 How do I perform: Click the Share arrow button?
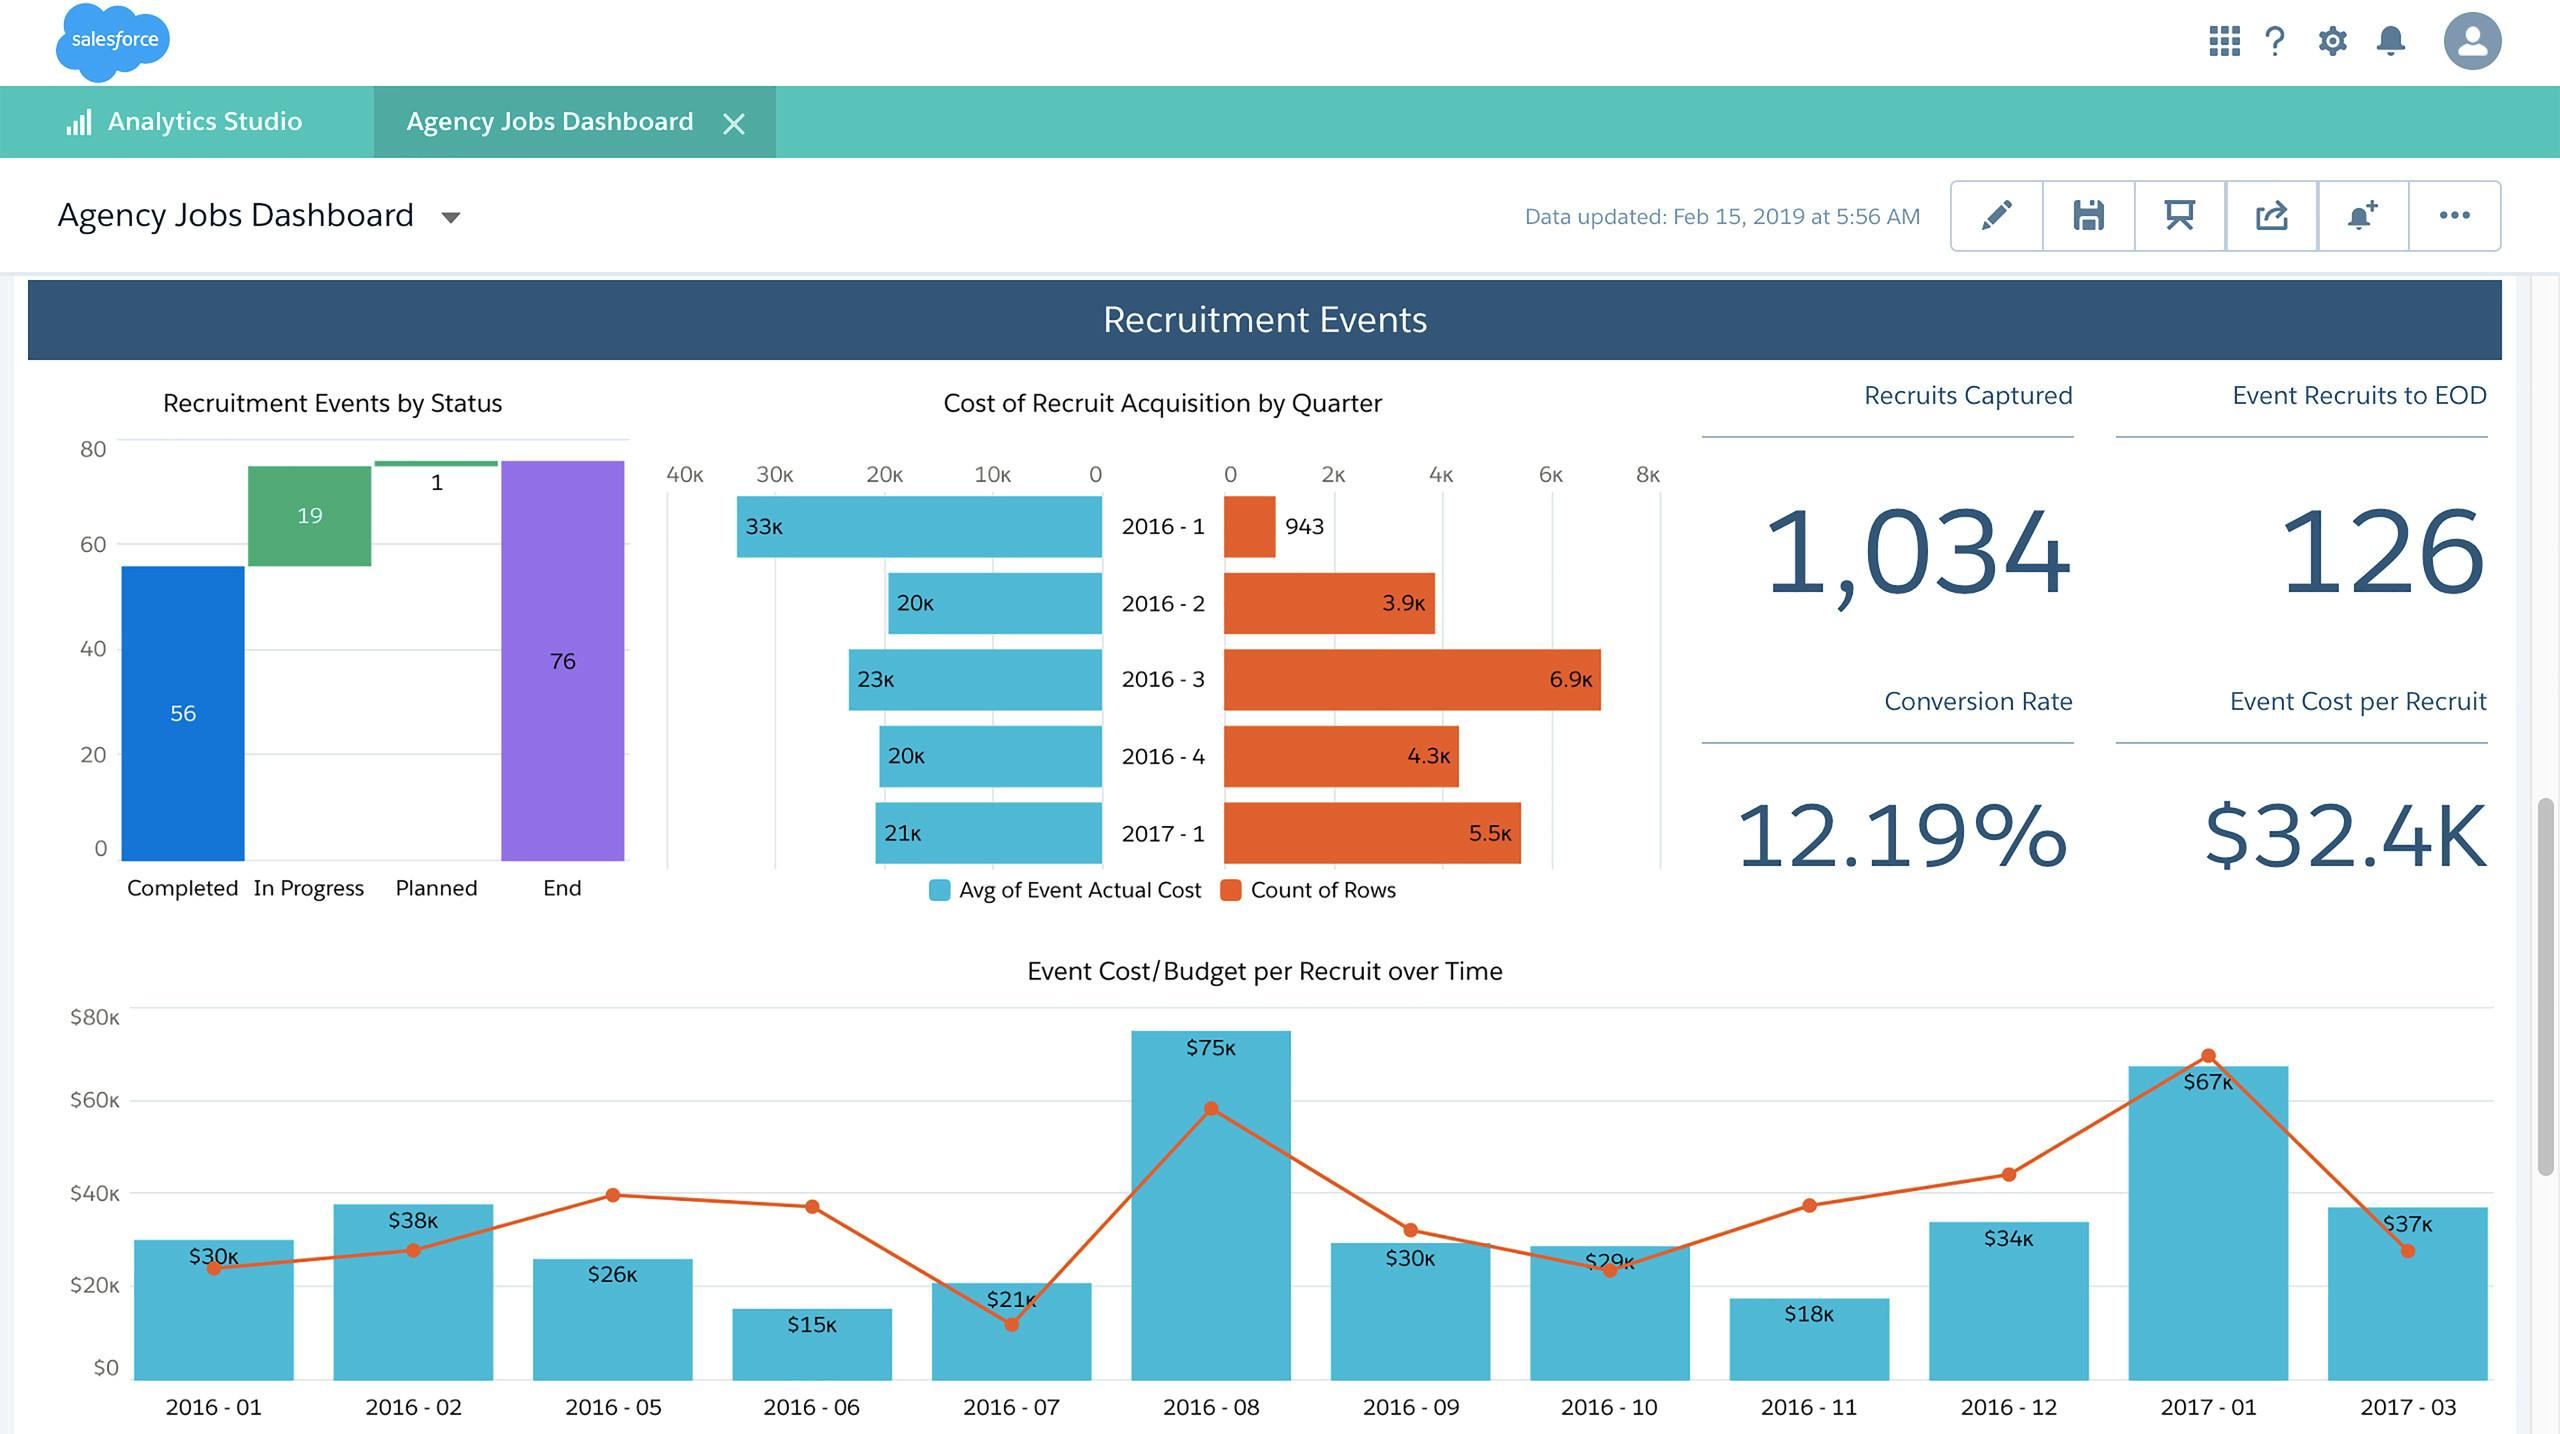pos(2271,216)
